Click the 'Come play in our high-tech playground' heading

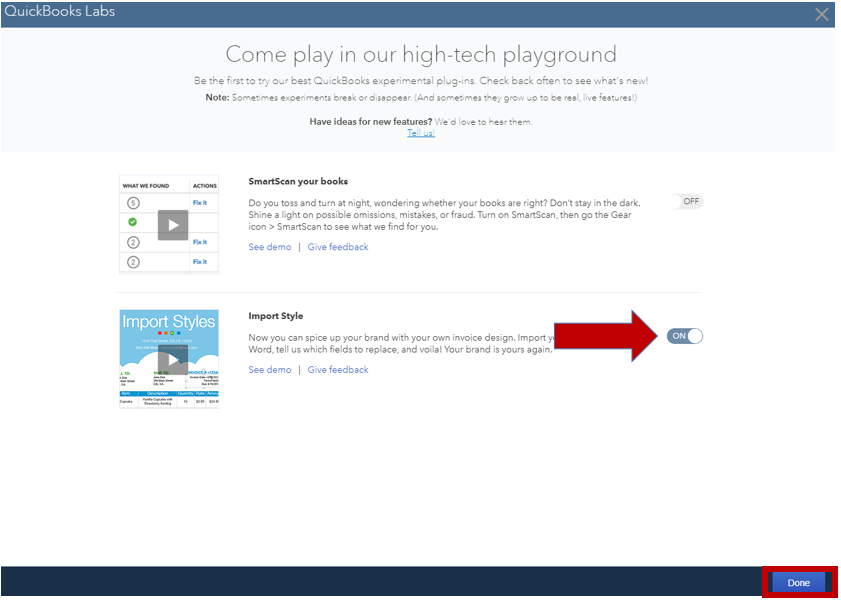(421, 55)
